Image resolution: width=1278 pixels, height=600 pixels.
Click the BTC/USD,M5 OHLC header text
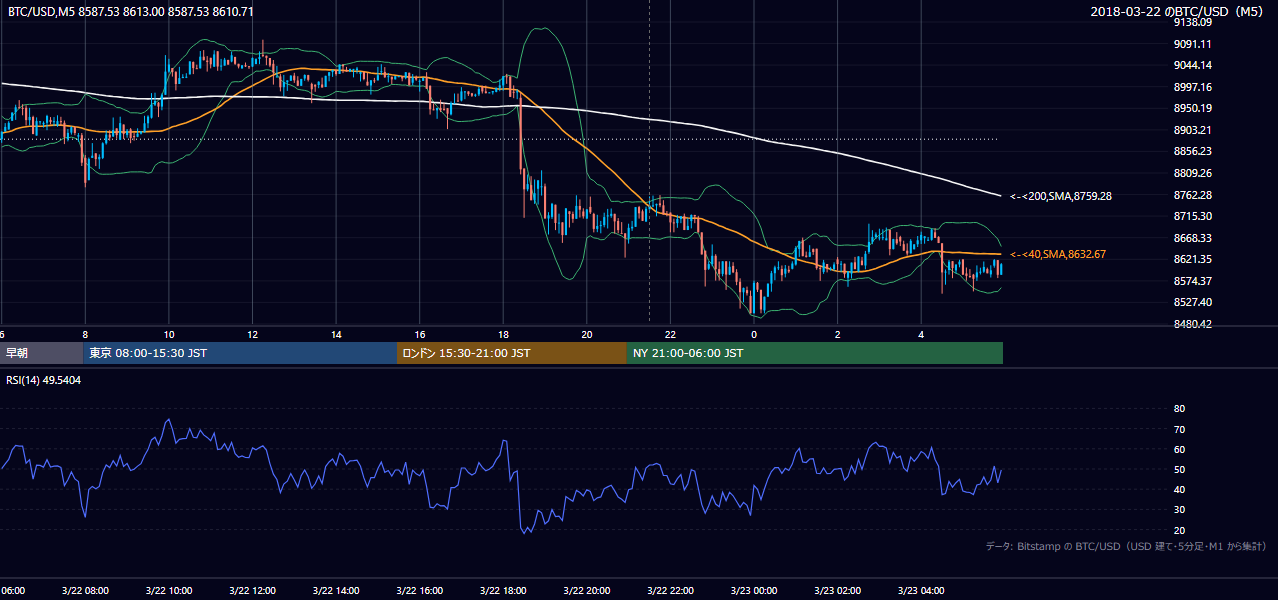pyautogui.click(x=131, y=12)
